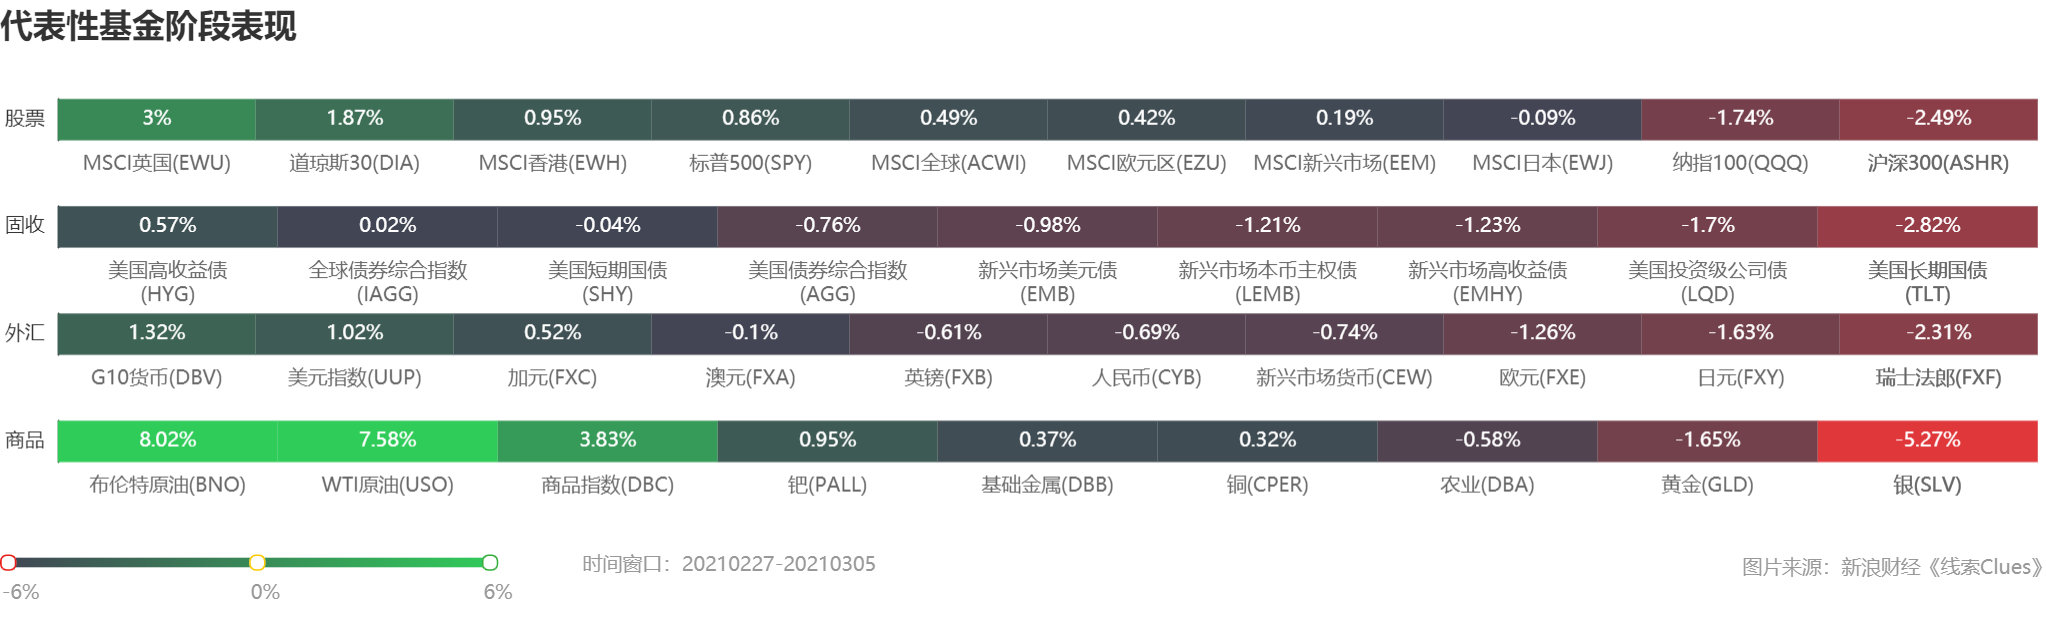Select the -2.31% 瑞士法郎(FXF) cell
2046x627 pixels.
[1938, 333]
